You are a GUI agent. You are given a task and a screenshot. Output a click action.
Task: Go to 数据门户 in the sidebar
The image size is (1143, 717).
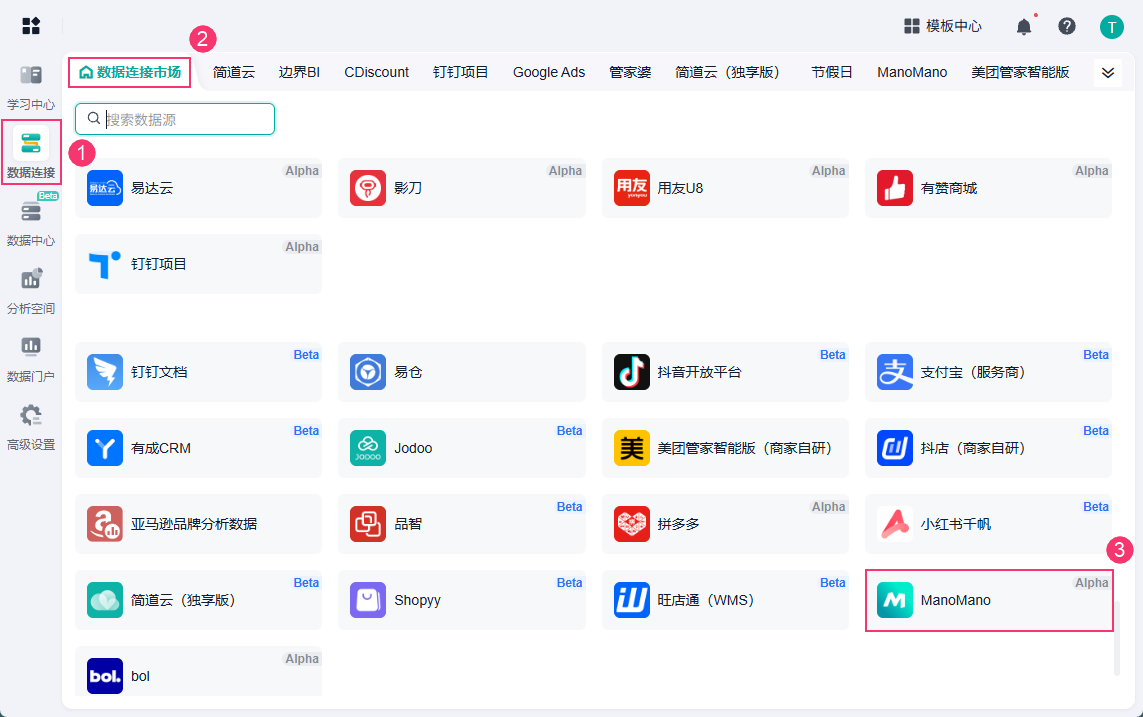click(31, 358)
